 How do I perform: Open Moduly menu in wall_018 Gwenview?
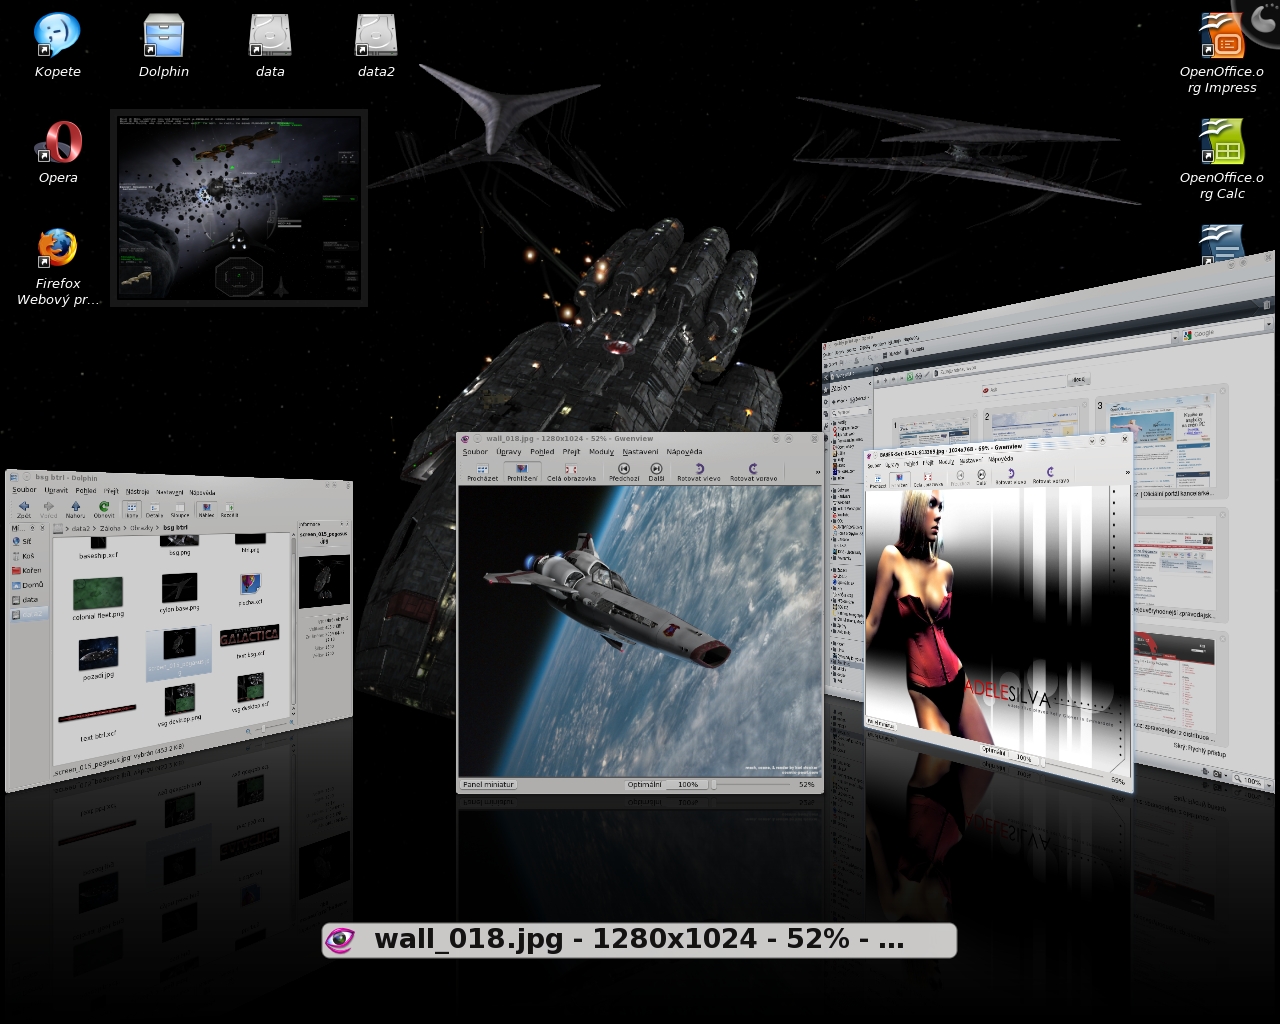[x=601, y=452]
